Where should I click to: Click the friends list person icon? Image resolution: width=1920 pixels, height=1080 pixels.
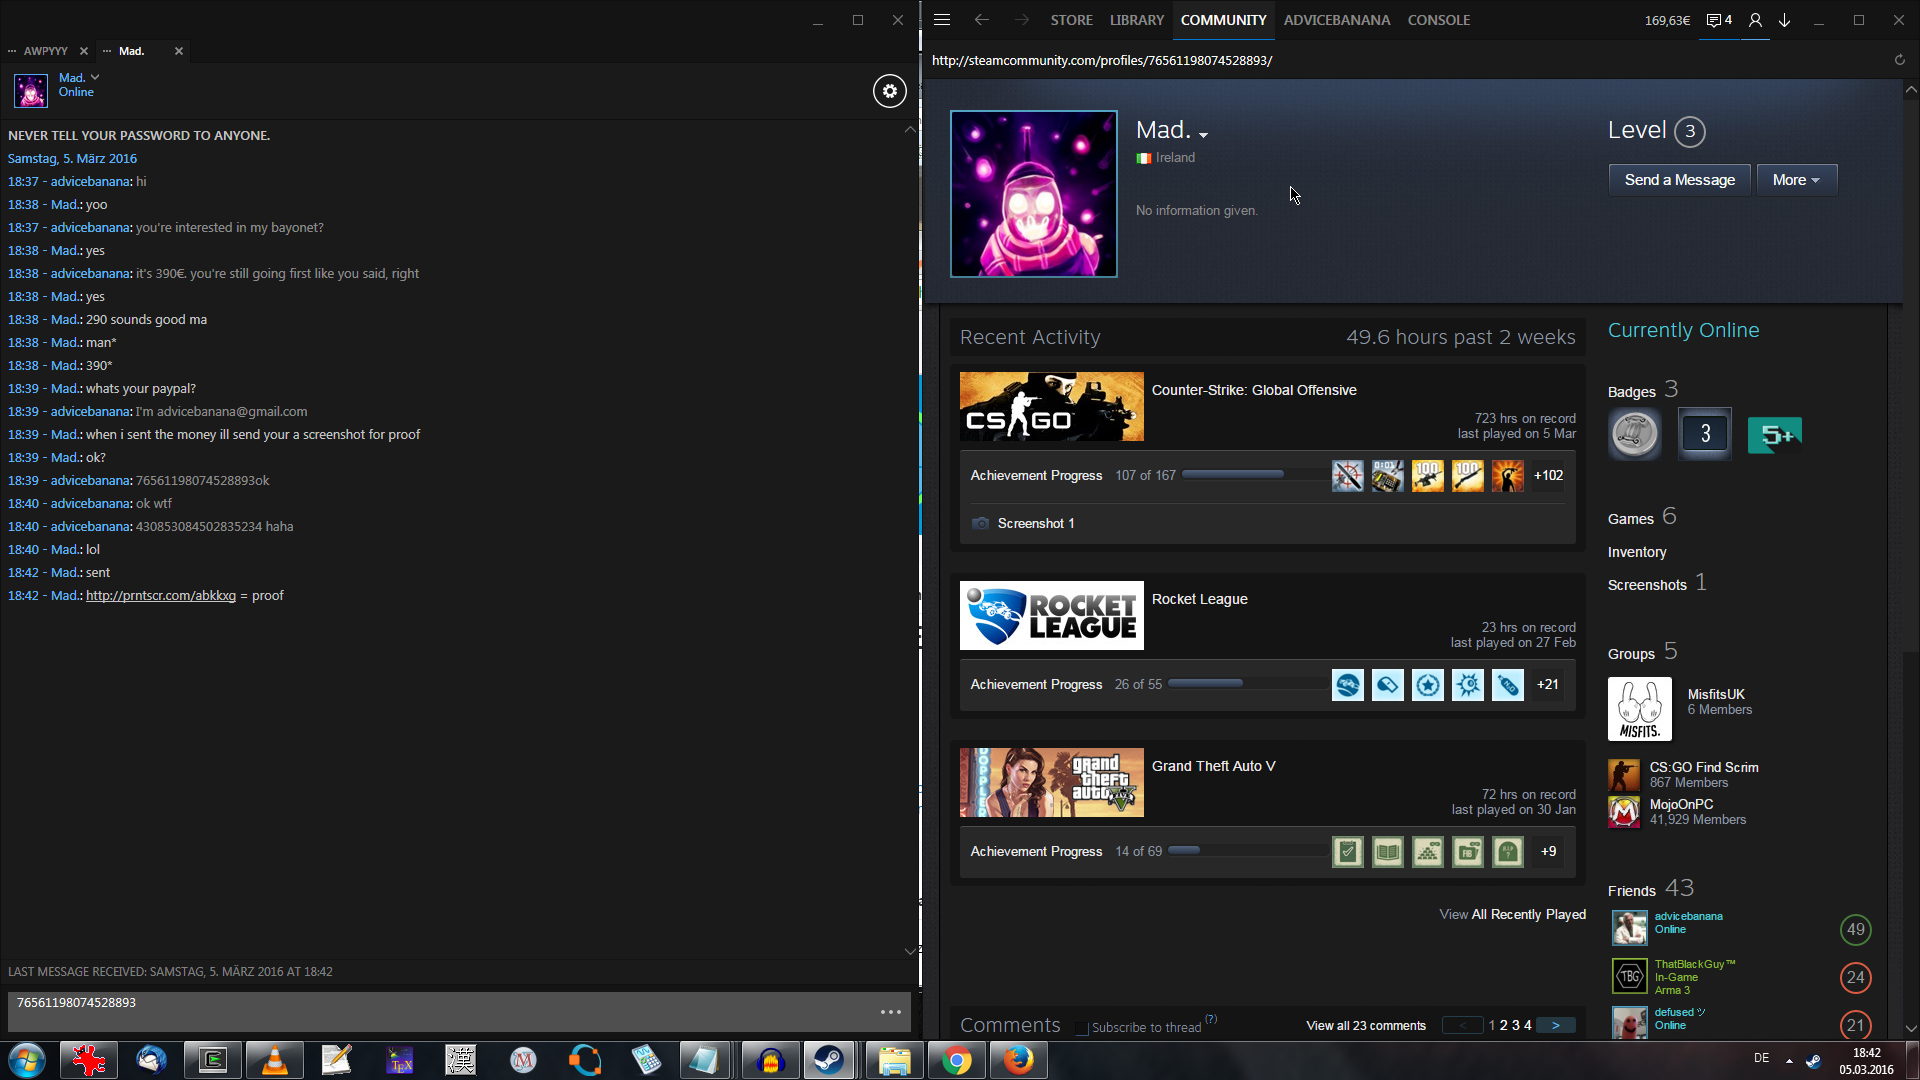click(x=1755, y=20)
